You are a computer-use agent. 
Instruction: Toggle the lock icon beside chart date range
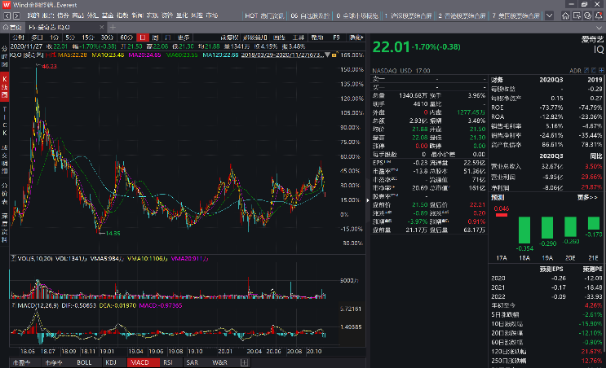point(334,55)
